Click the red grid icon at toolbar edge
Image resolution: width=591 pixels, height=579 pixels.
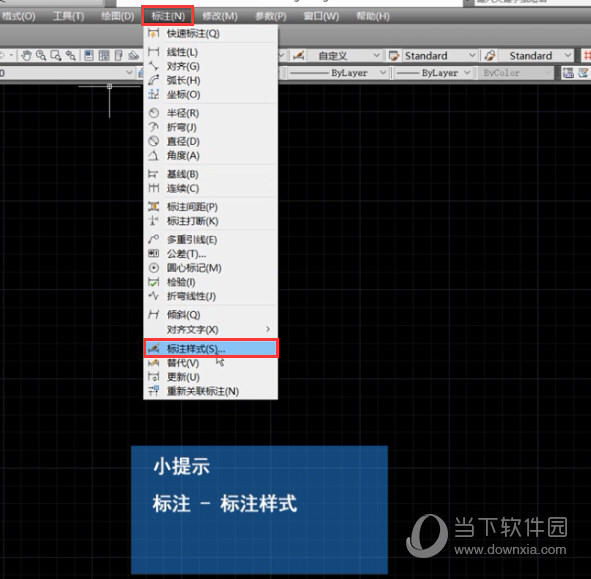coord(586,56)
